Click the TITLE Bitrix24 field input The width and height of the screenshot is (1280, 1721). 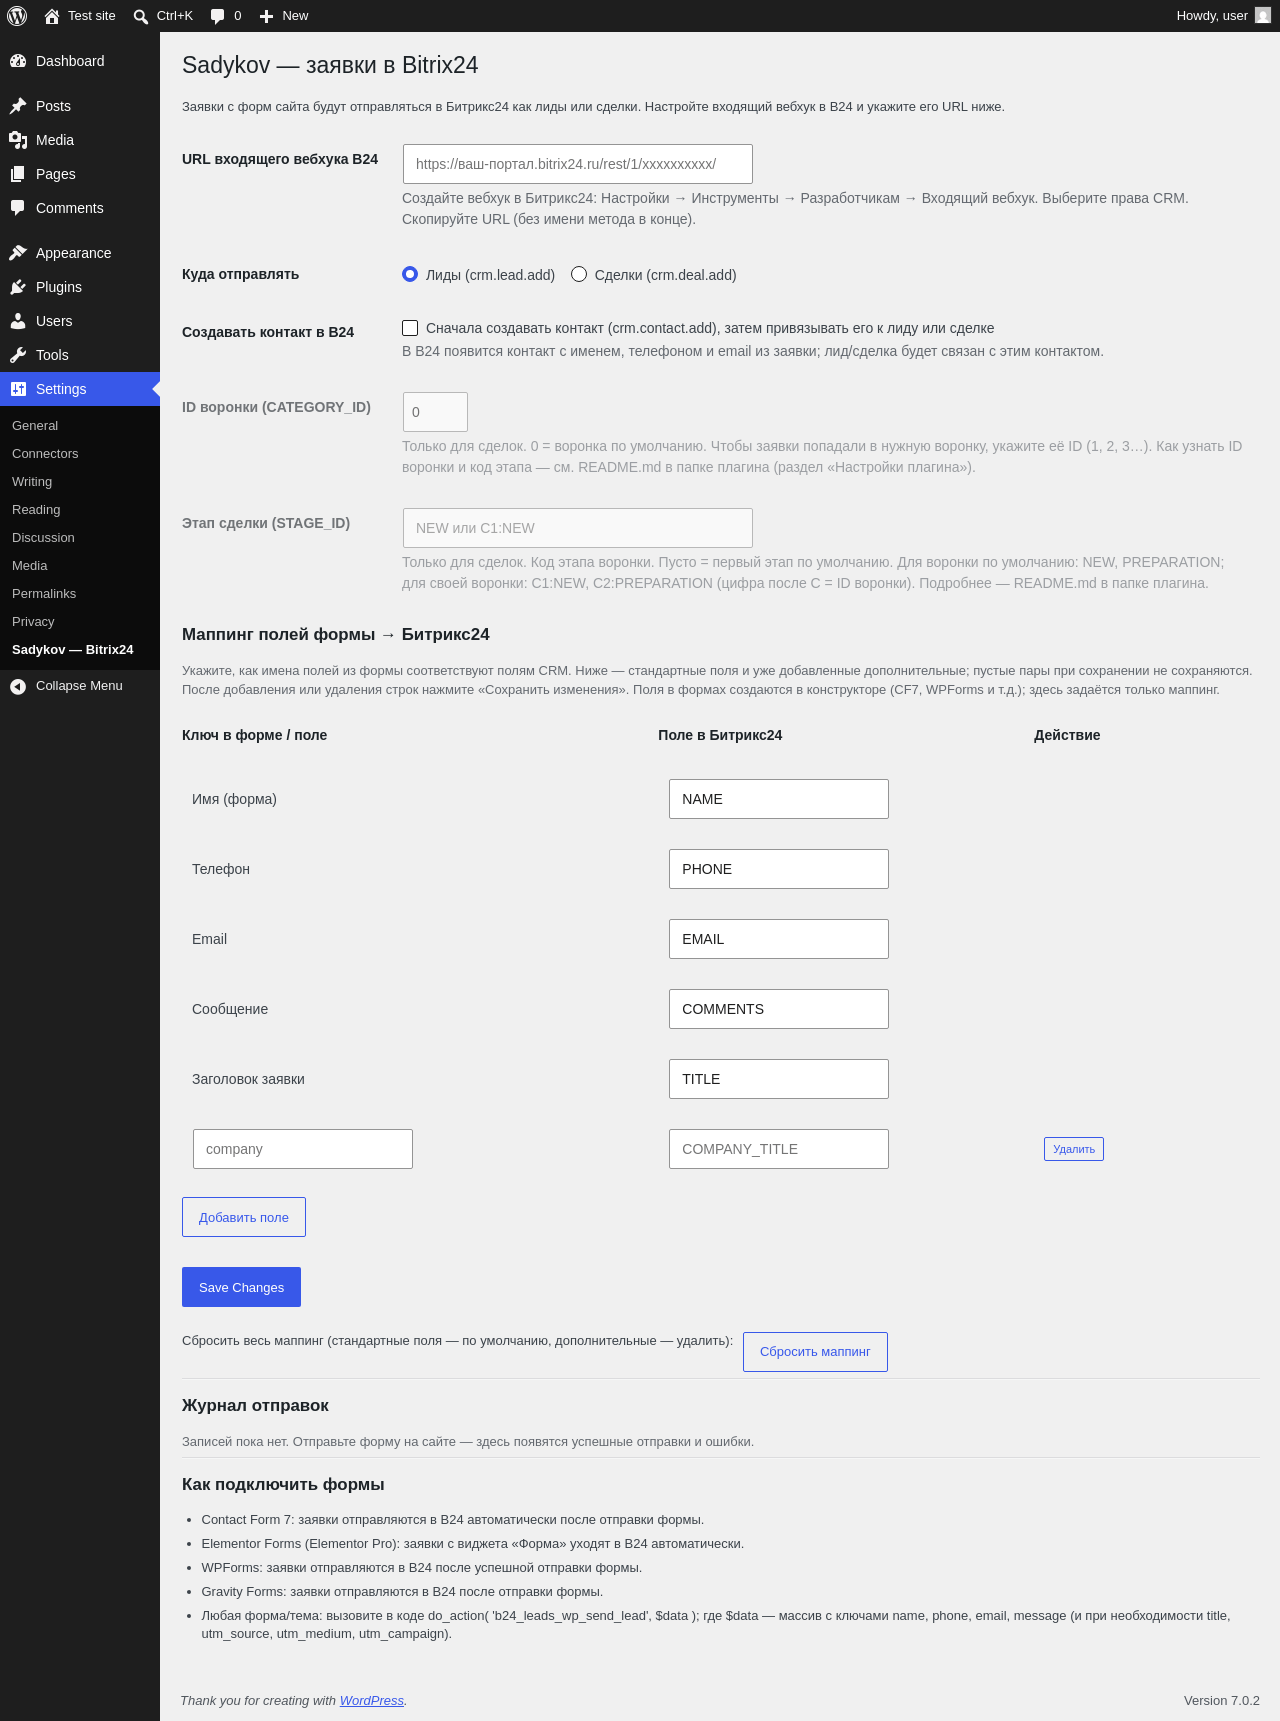pyautogui.click(x=779, y=1079)
